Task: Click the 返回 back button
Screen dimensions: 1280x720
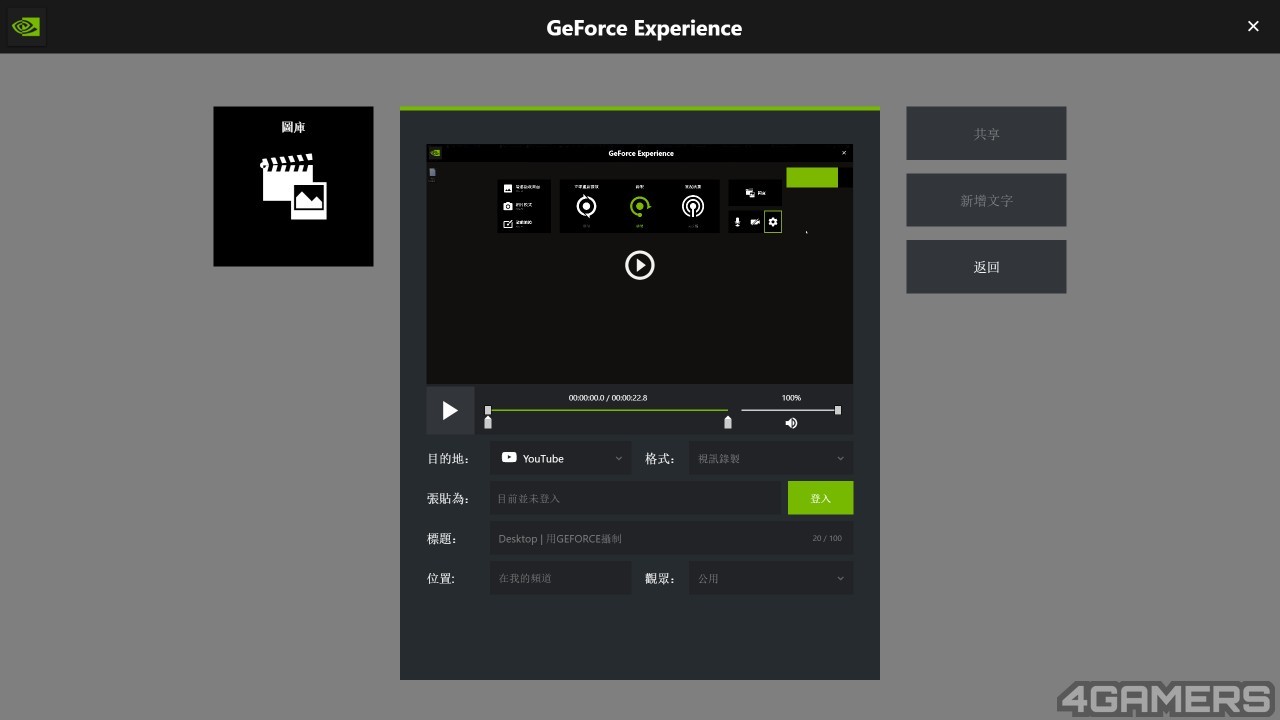Action: pos(986,267)
